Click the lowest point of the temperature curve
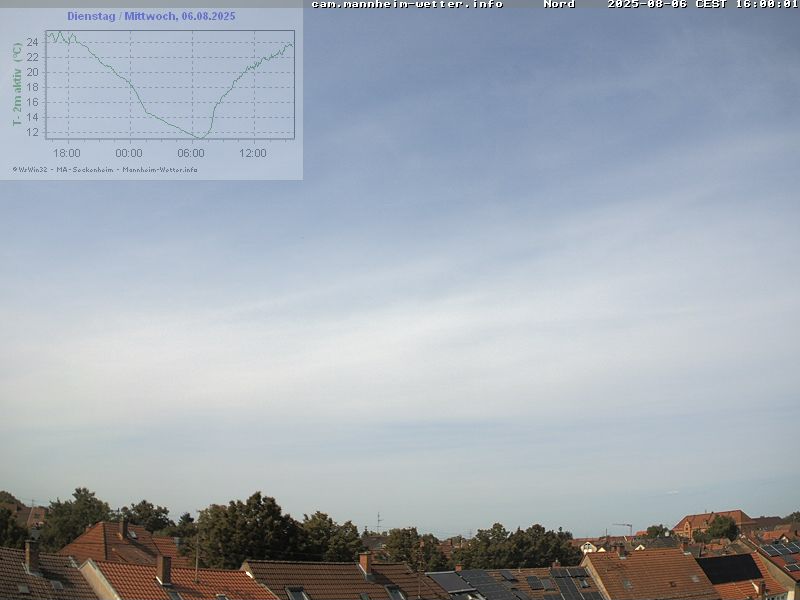Screen dimensions: 800x600 tap(199, 136)
